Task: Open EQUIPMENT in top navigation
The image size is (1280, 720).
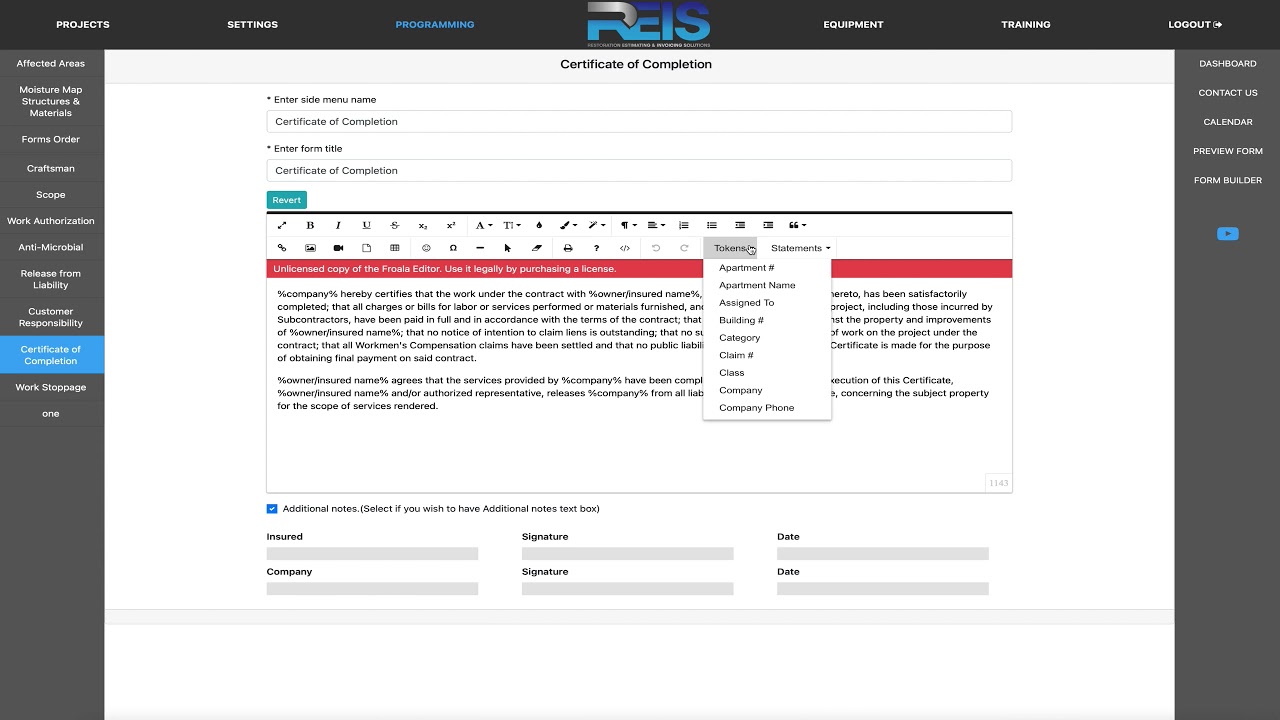Action: pyautogui.click(x=853, y=24)
